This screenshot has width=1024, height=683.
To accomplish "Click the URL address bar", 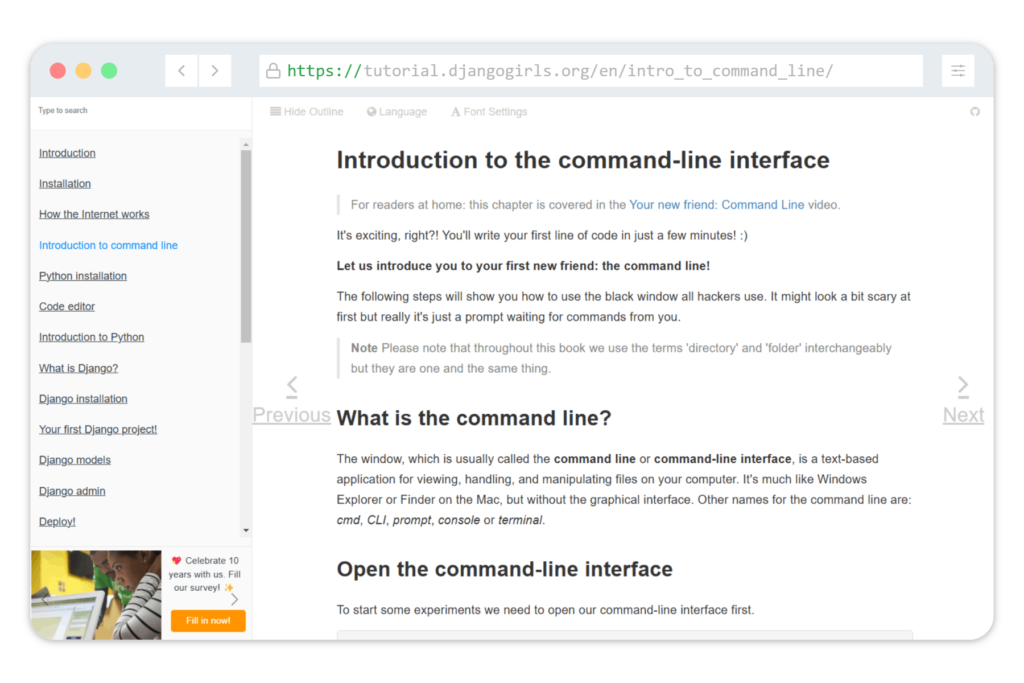I will pos(591,71).
